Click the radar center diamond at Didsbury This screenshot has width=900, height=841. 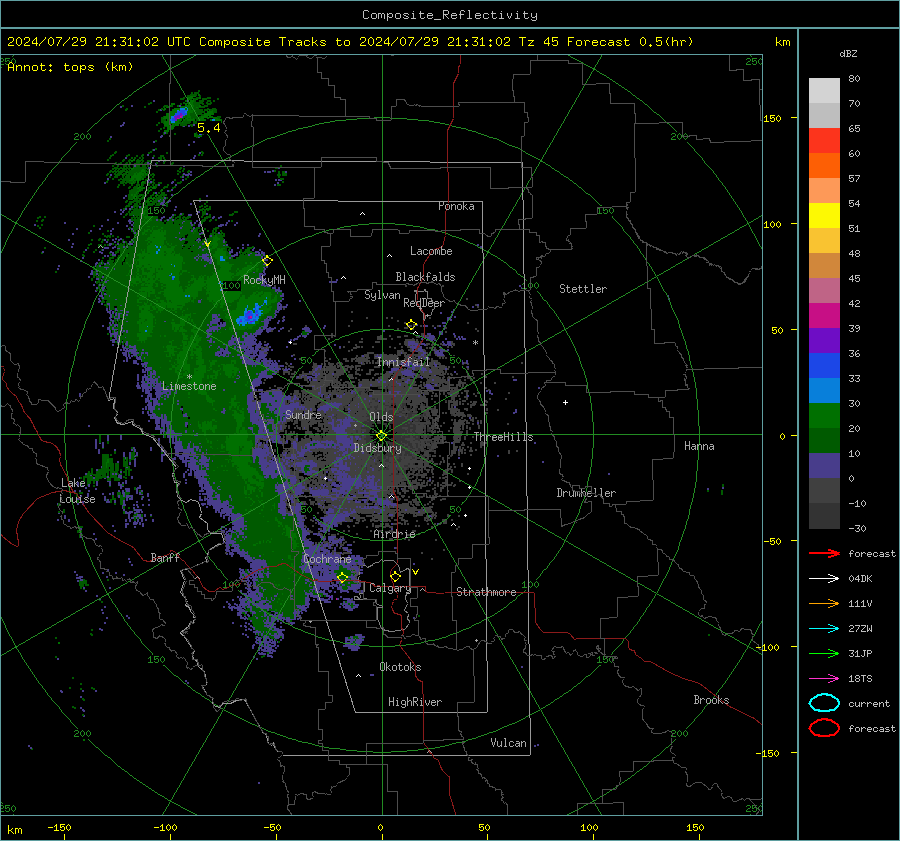pyautogui.click(x=382, y=436)
